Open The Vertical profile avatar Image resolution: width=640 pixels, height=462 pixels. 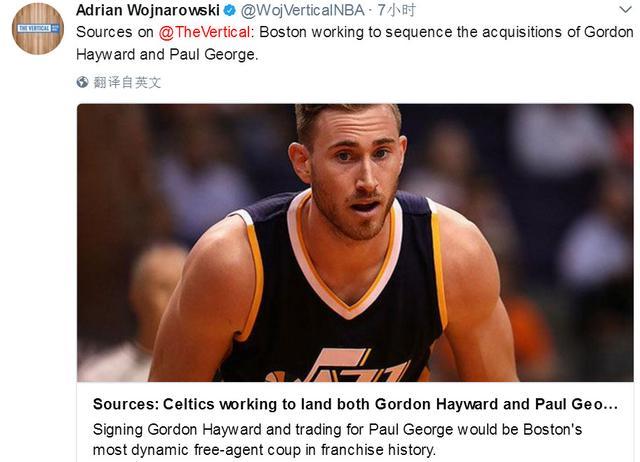pos(38,29)
